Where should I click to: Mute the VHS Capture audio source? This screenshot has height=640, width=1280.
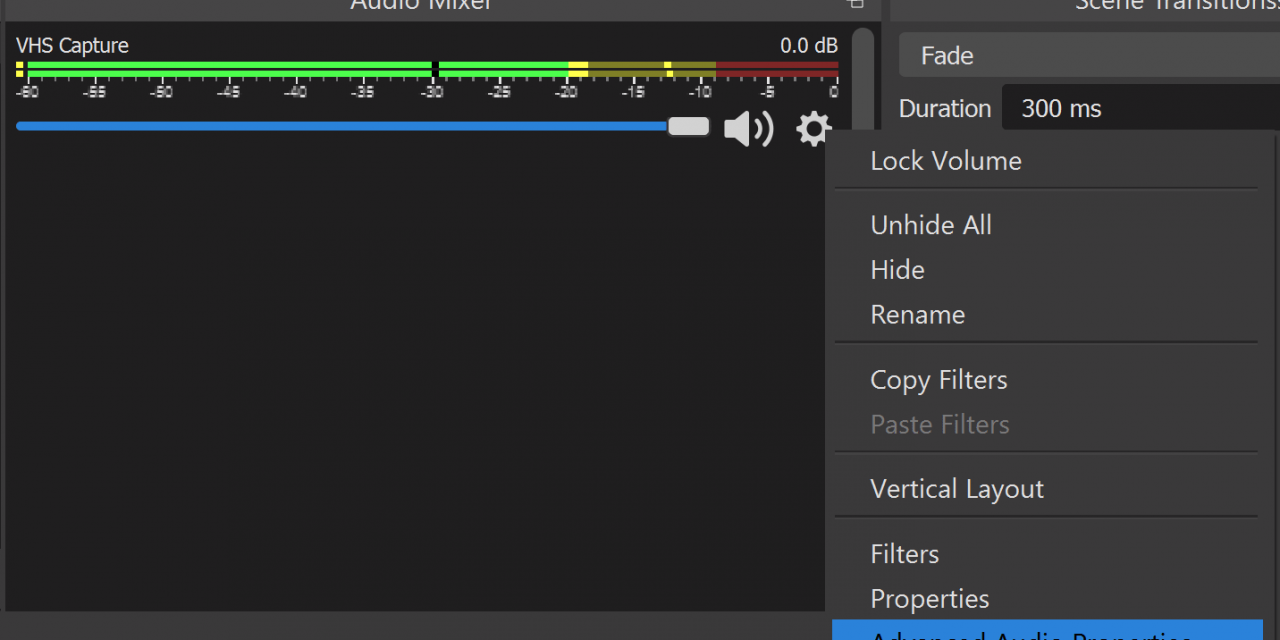point(748,129)
